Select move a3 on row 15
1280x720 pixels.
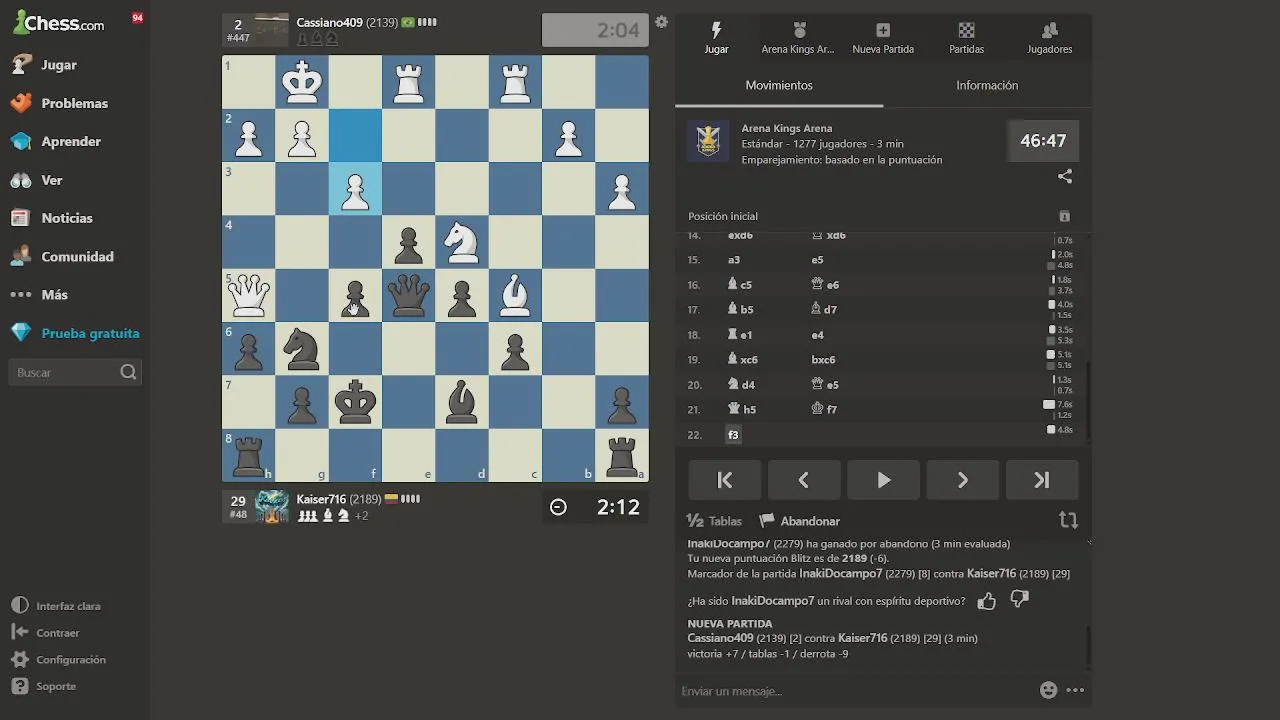[734, 260]
